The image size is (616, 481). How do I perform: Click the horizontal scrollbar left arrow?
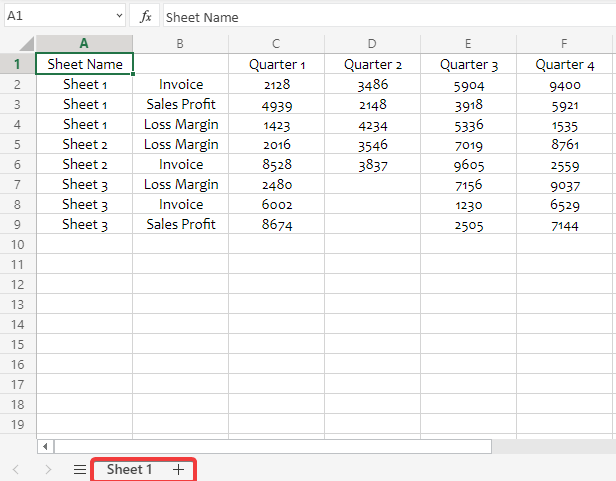pyautogui.click(x=45, y=446)
